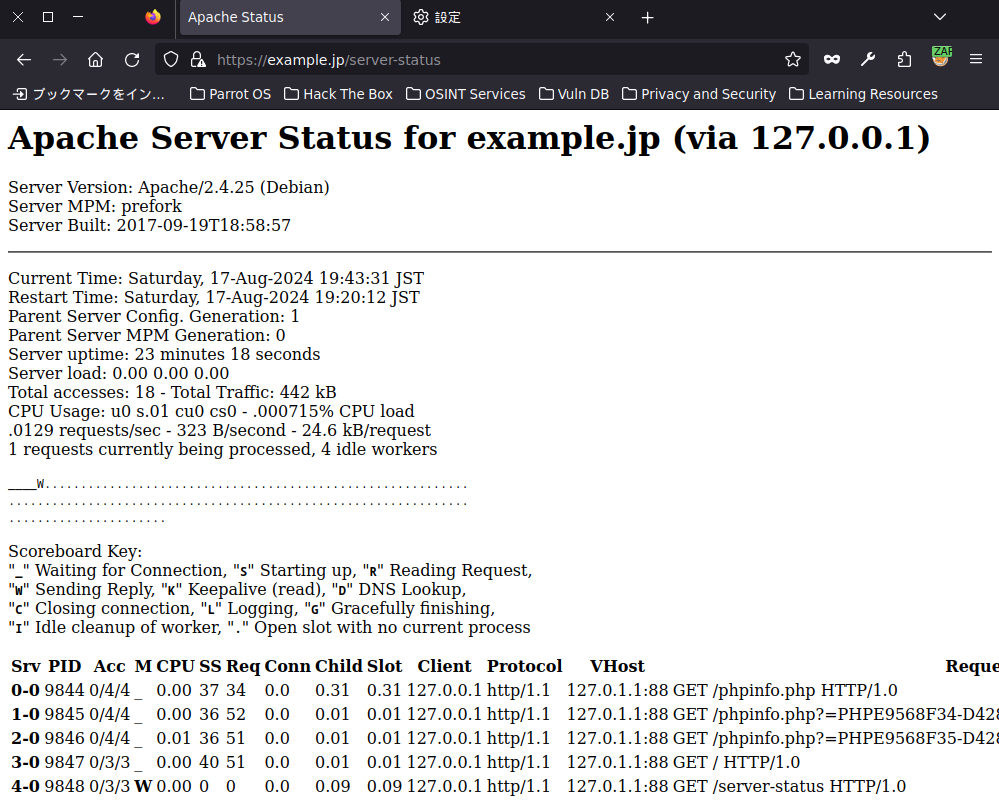This screenshot has width=999, height=807.
Task: Click the Home icon in the toolbar
Action: [x=95, y=60]
